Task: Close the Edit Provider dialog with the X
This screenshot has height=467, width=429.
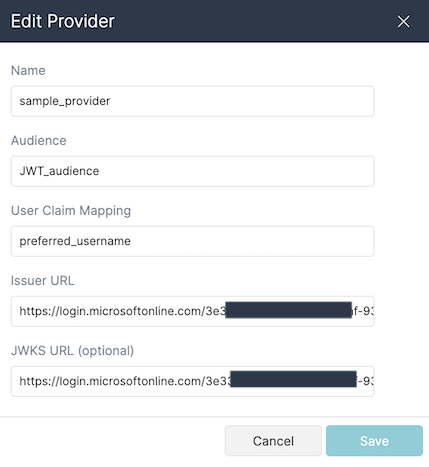Action: pos(403,22)
